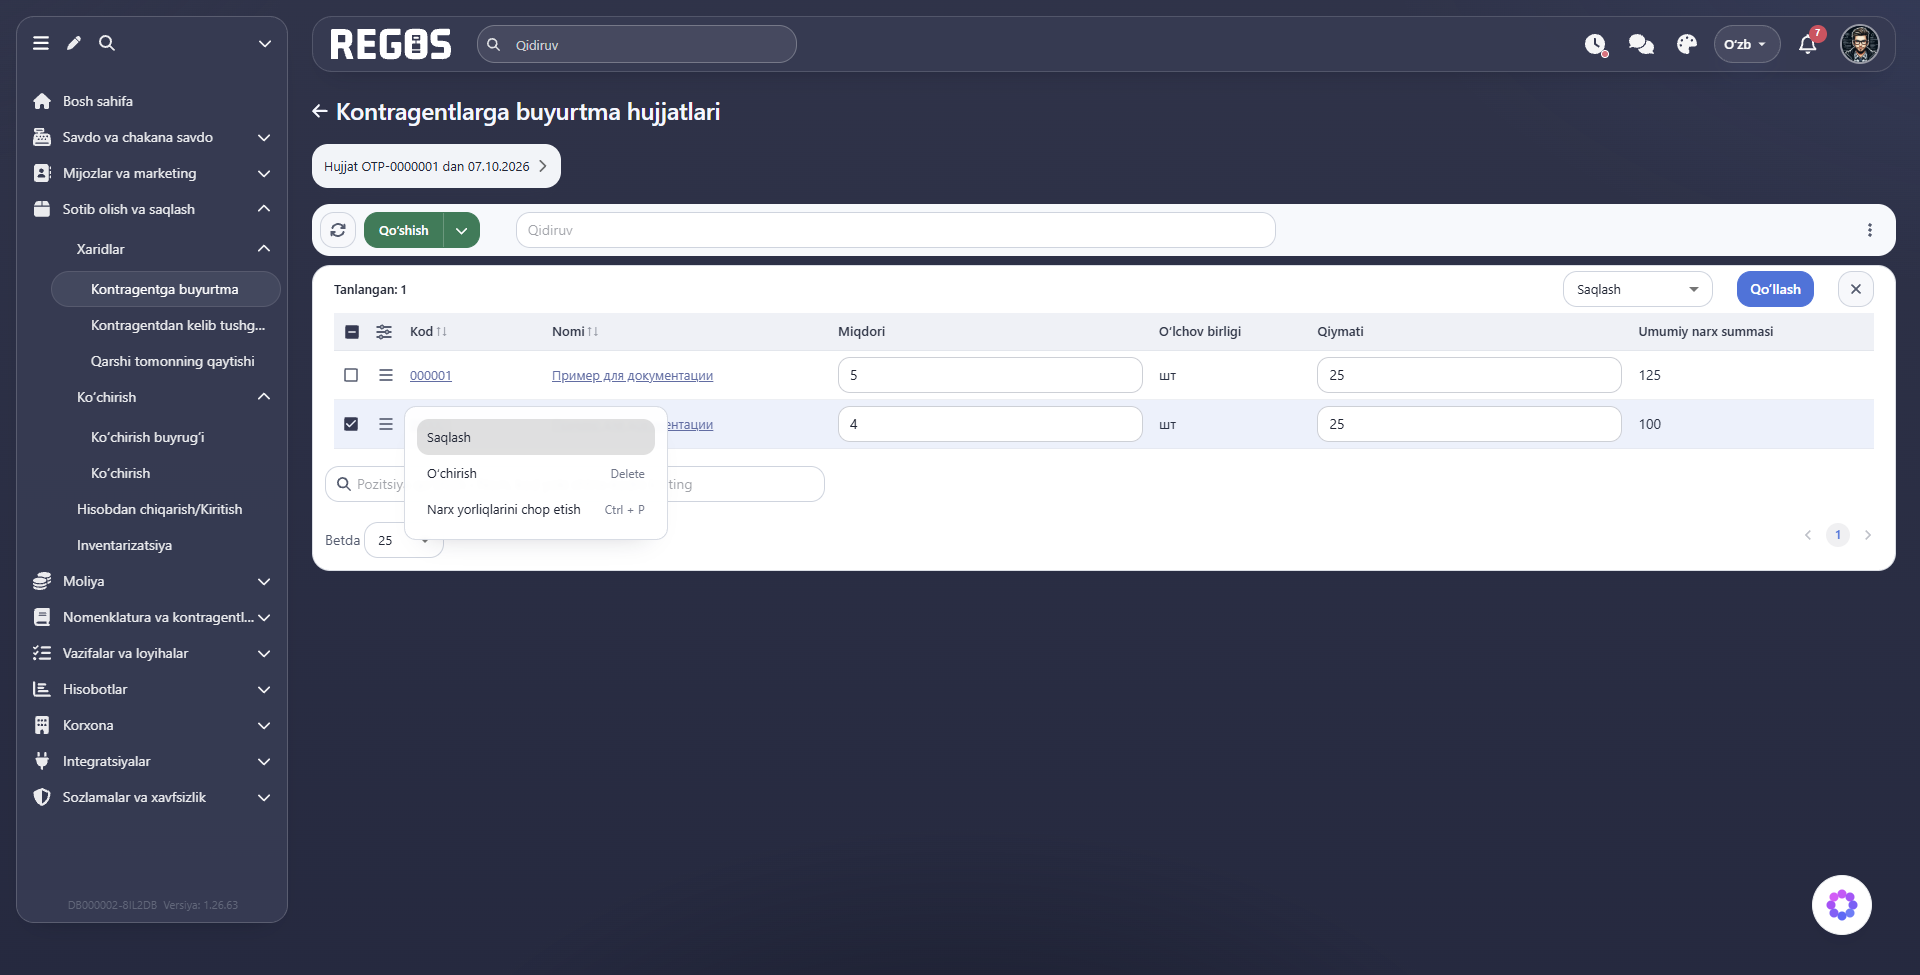Open the Qo'shish dropdown arrow

pyautogui.click(x=462, y=230)
